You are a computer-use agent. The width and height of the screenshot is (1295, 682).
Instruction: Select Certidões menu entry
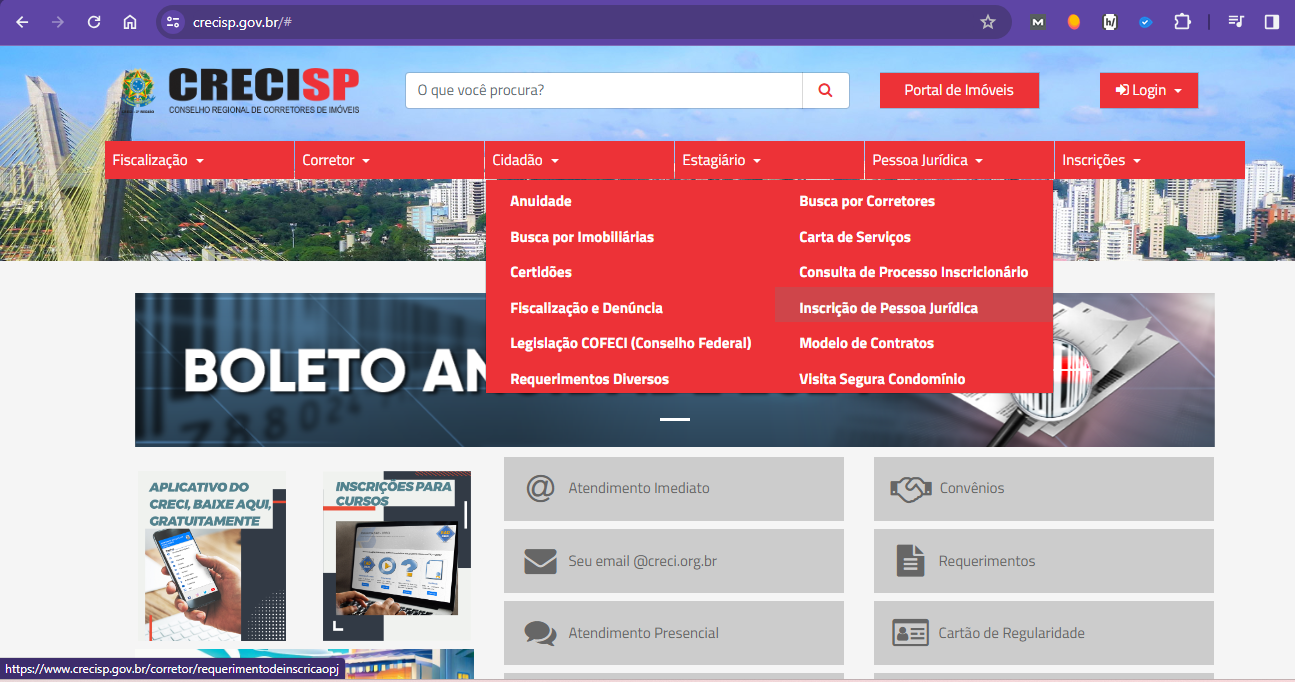(x=541, y=272)
